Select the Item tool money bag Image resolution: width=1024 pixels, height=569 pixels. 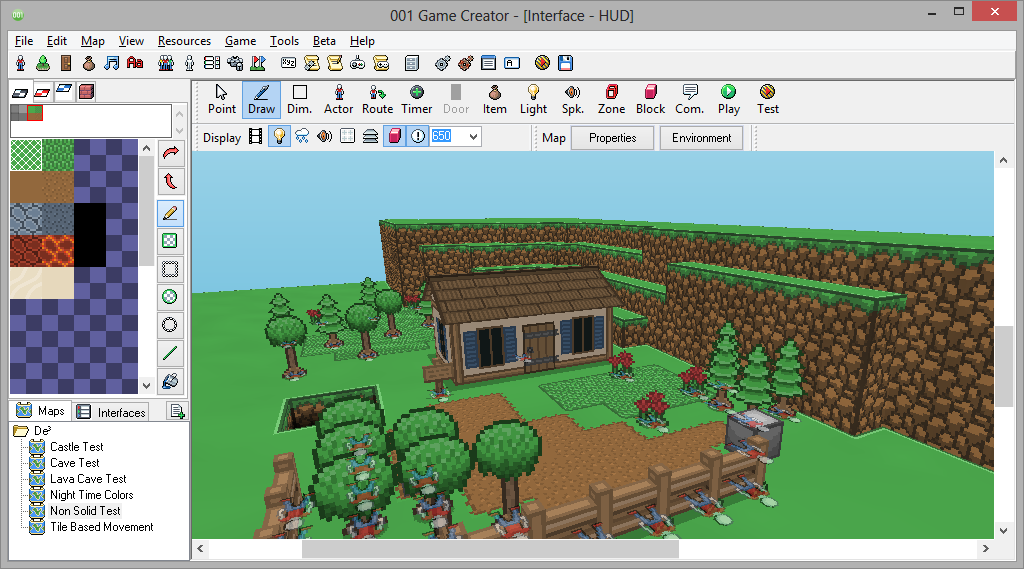click(x=495, y=99)
